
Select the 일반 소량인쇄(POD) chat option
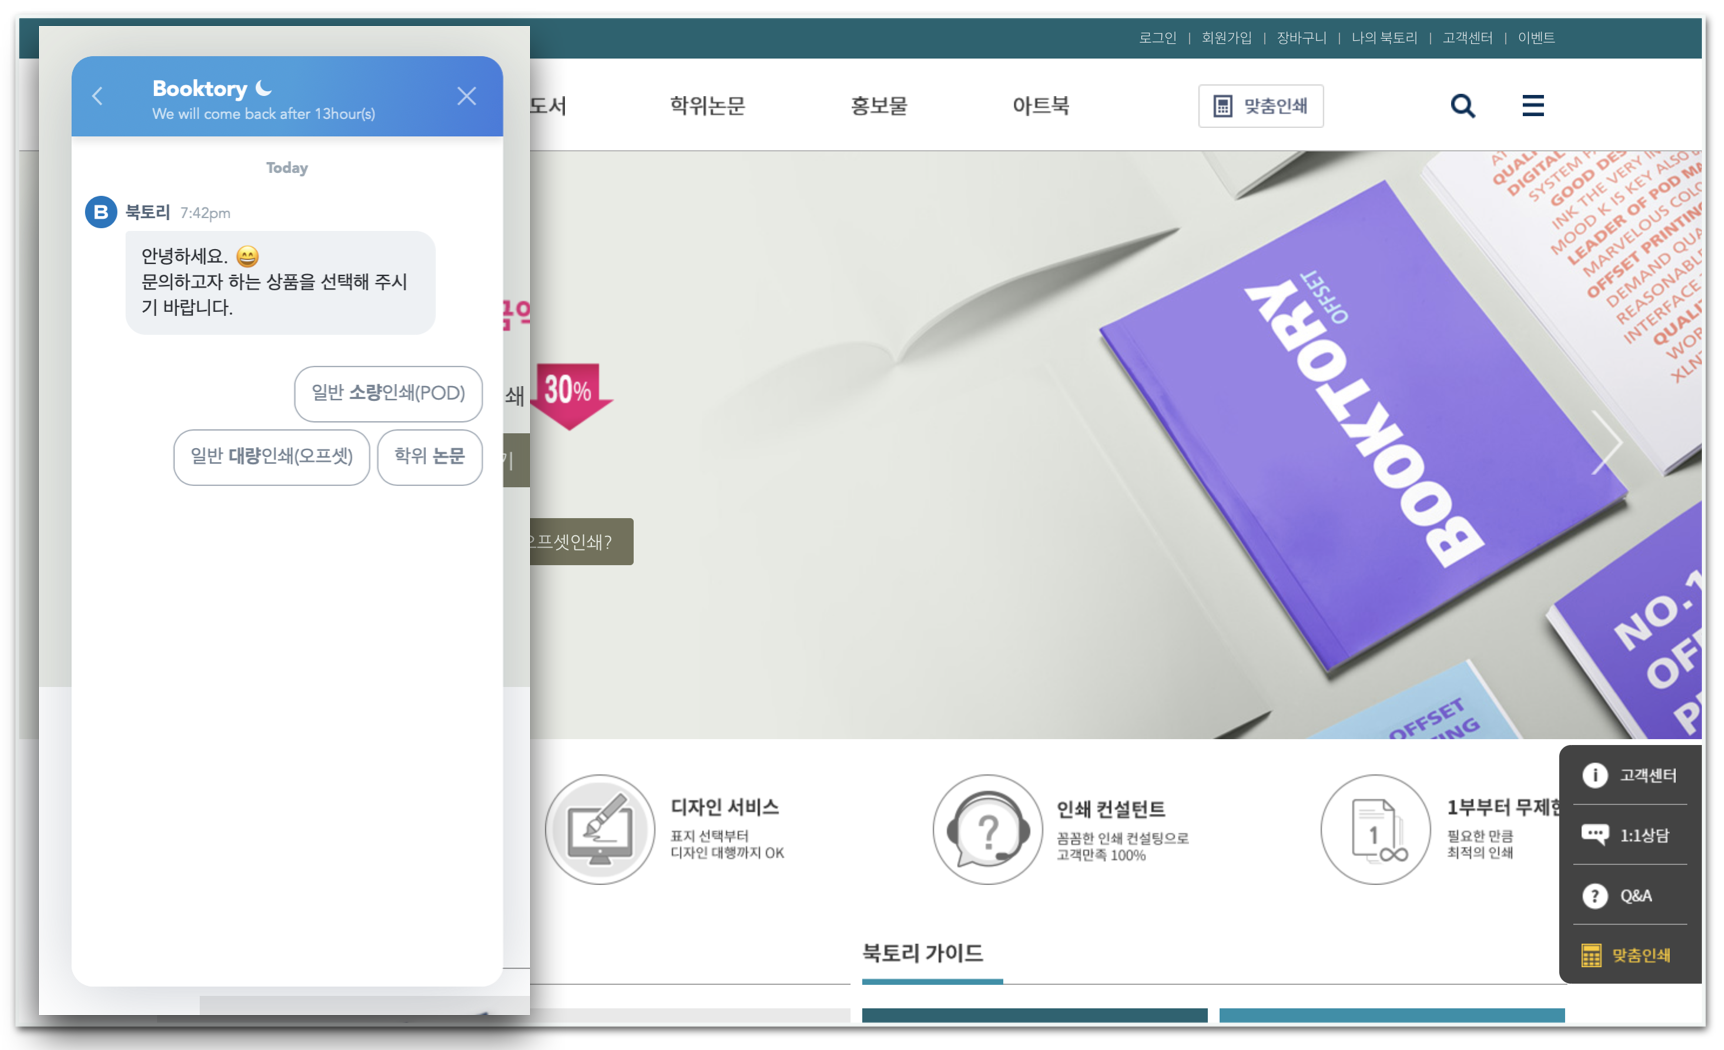[388, 394]
